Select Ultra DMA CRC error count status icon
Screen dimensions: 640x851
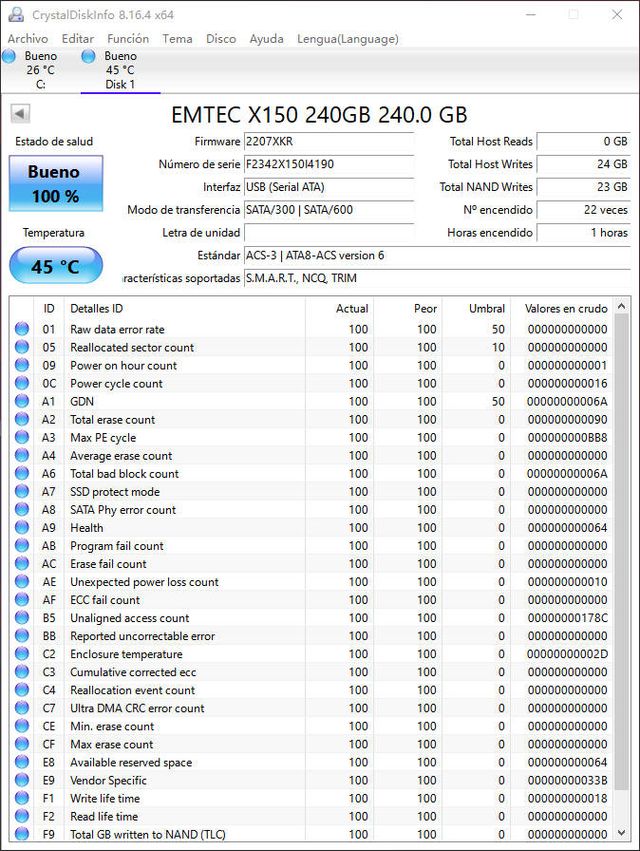[x=22, y=708]
